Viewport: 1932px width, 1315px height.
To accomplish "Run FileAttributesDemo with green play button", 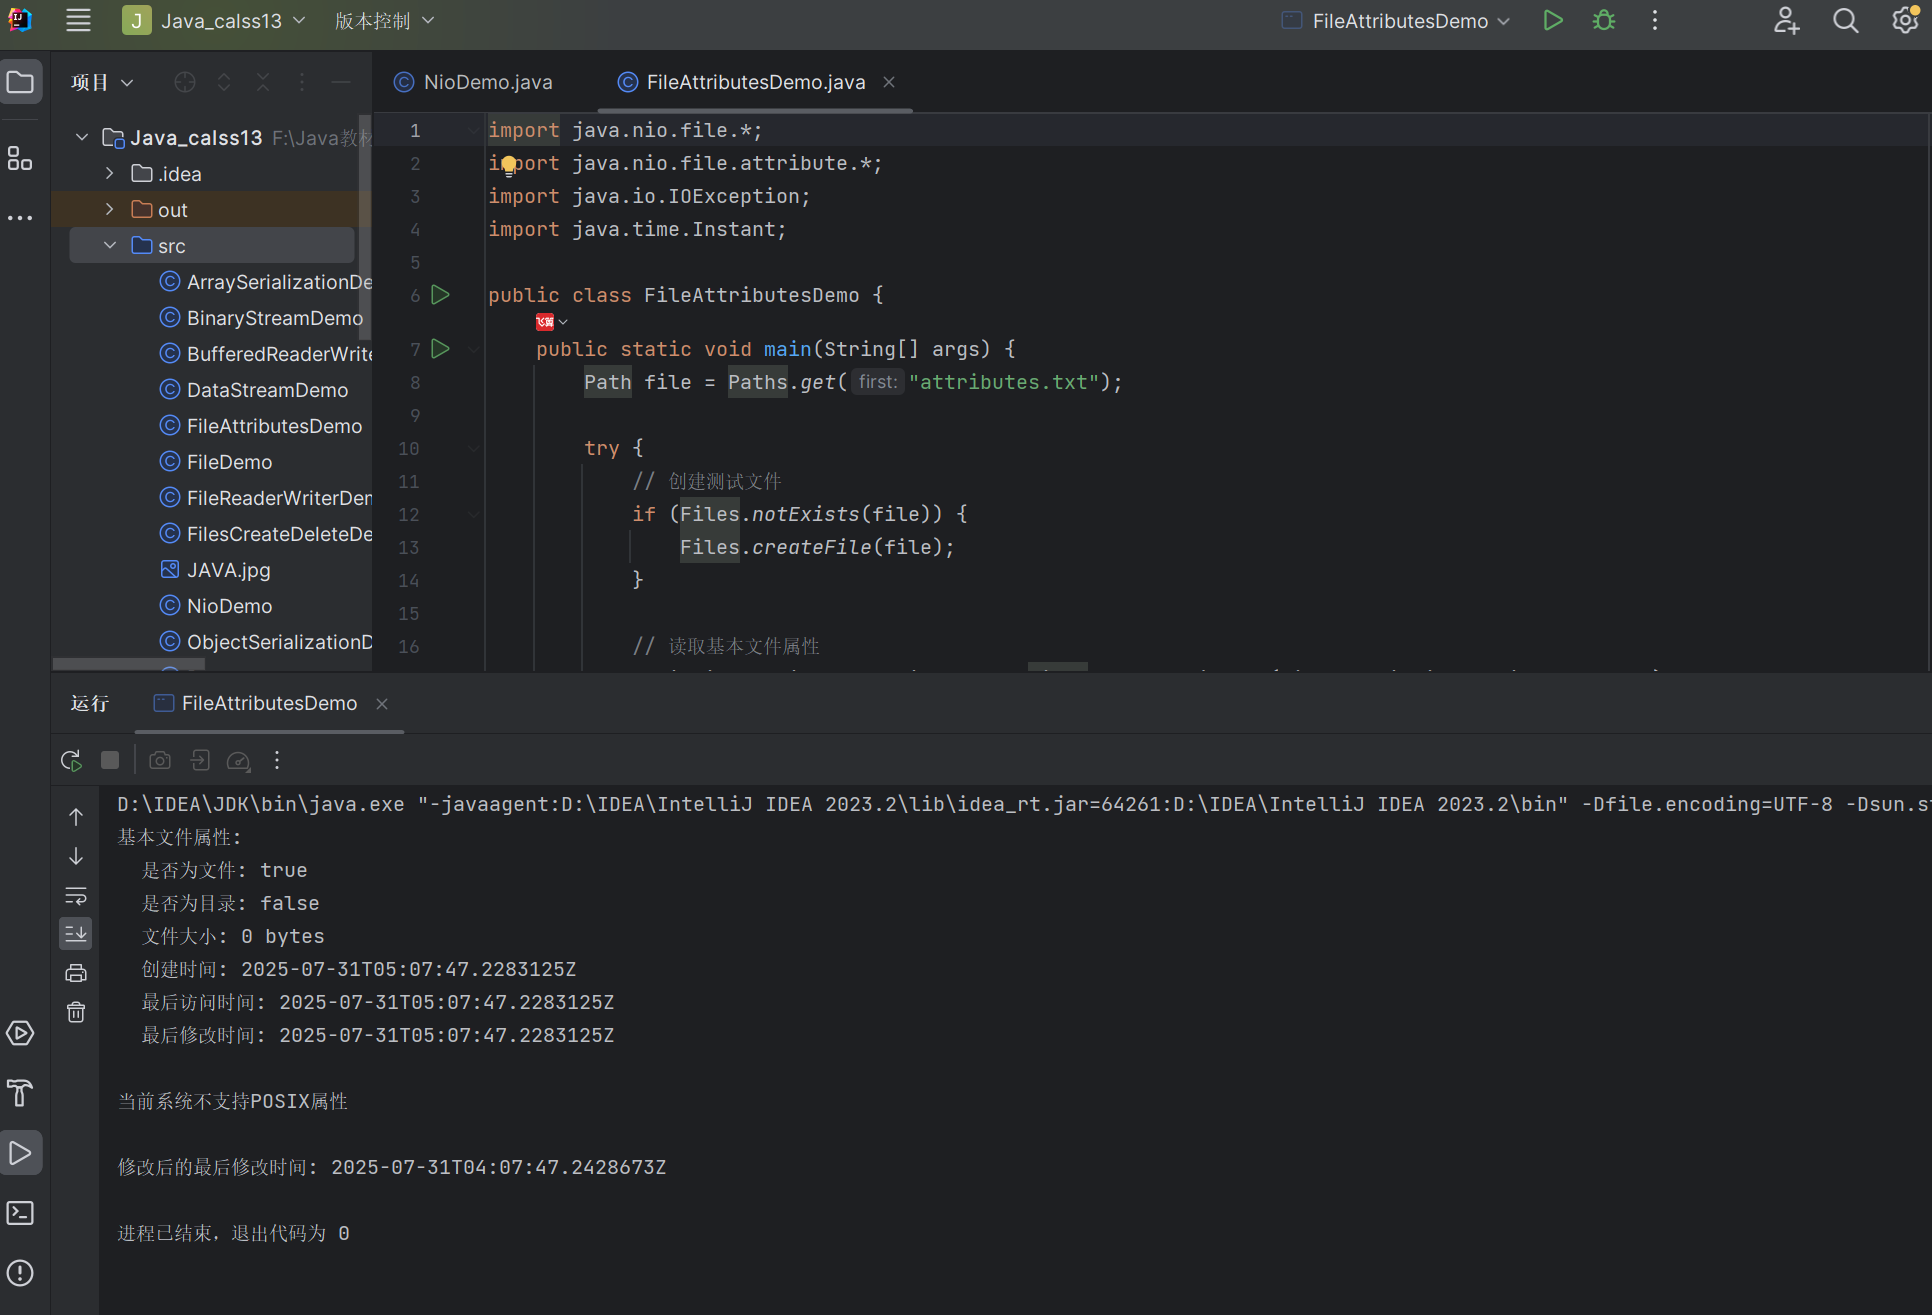I will [x=1552, y=21].
